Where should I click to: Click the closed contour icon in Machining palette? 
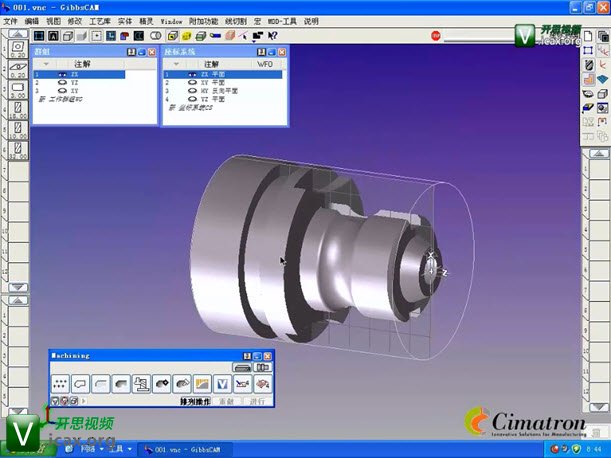click(x=80, y=384)
